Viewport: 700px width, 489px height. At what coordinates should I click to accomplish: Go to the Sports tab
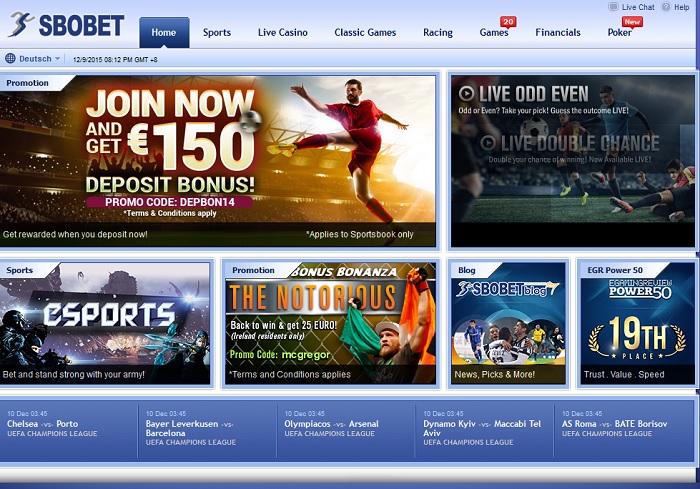click(217, 33)
